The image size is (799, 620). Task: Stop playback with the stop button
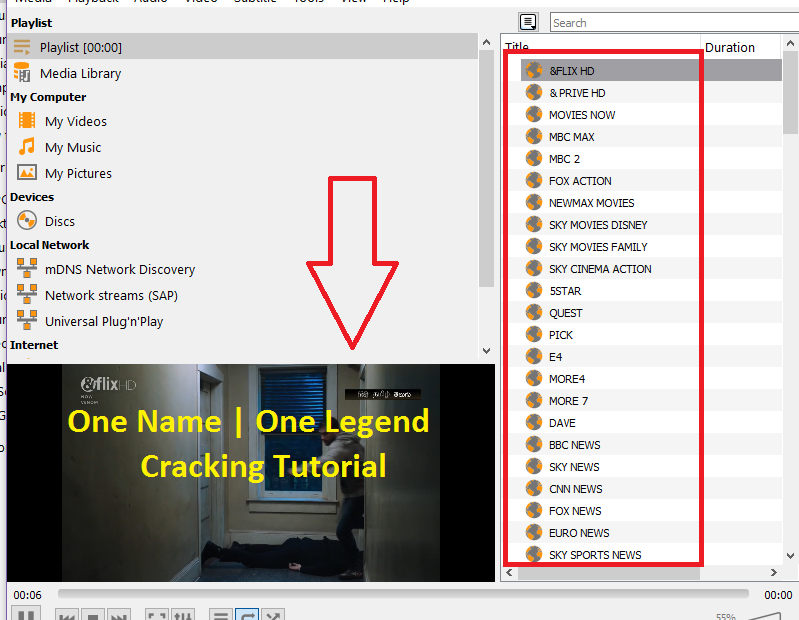coord(93,614)
